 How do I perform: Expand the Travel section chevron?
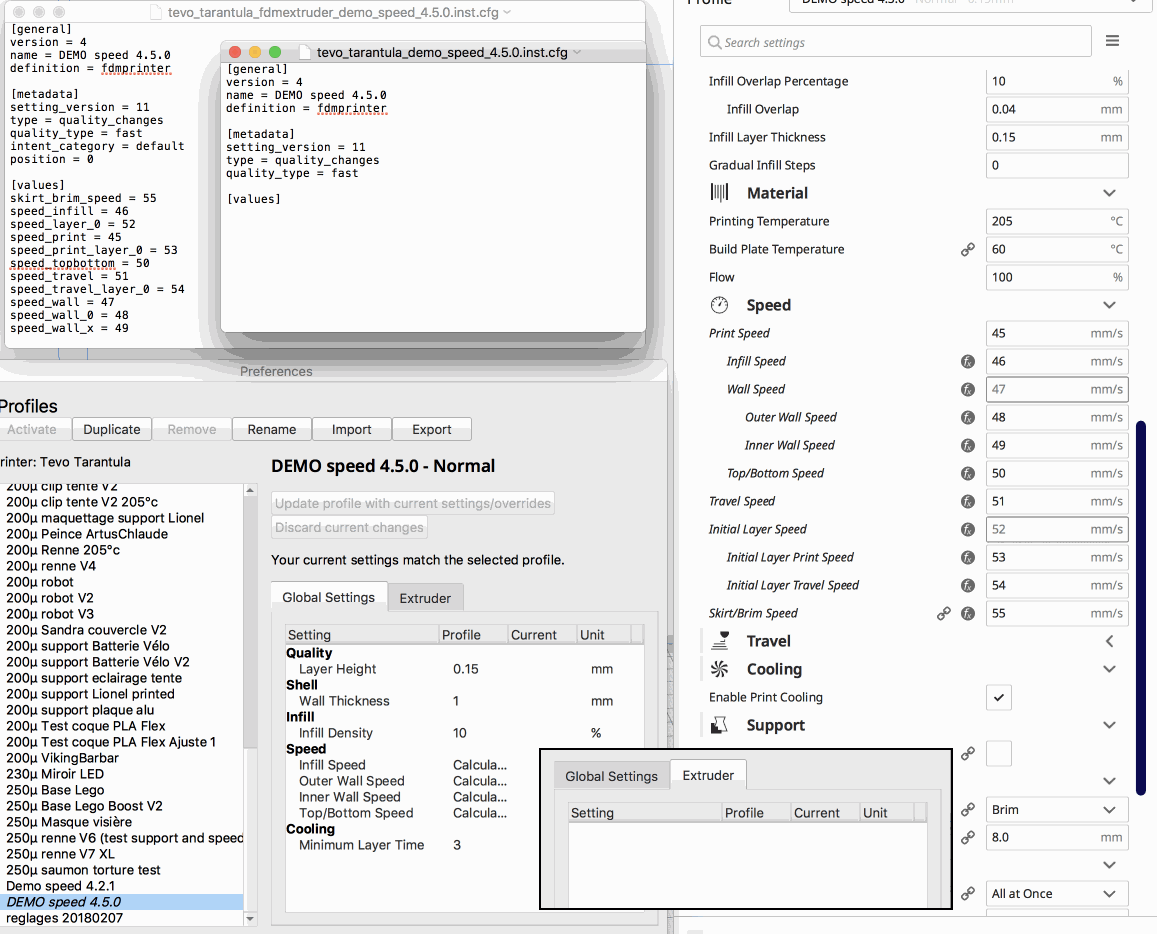point(1108,641)
